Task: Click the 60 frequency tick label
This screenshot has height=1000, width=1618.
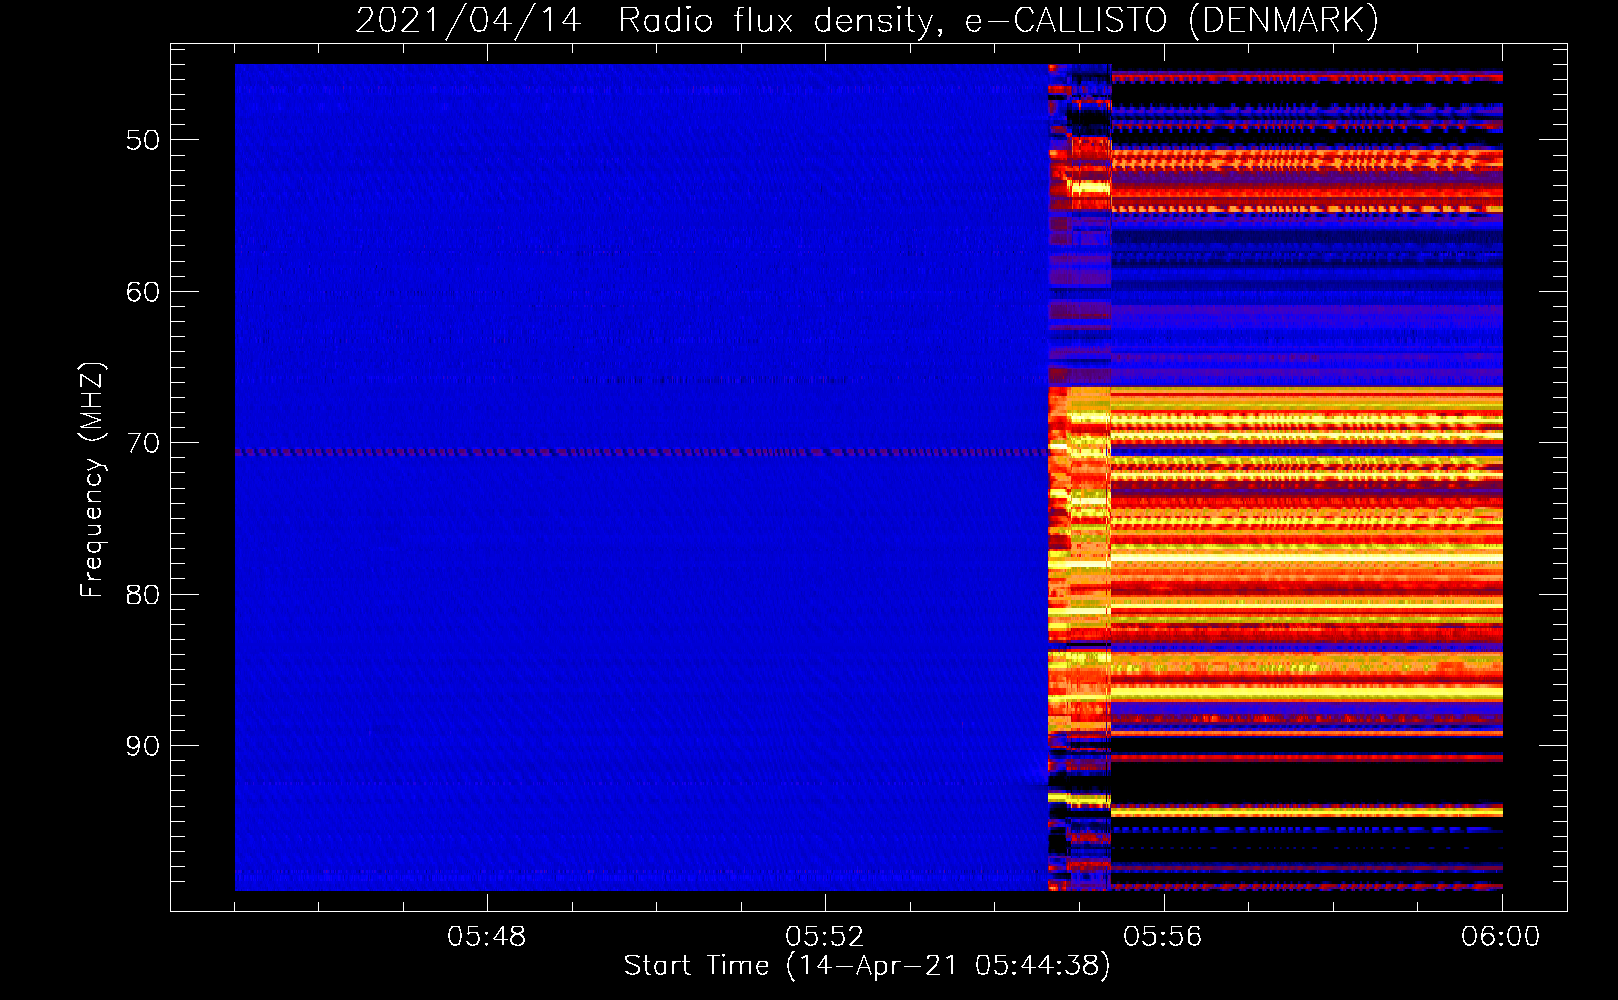Action: (142, 292)
